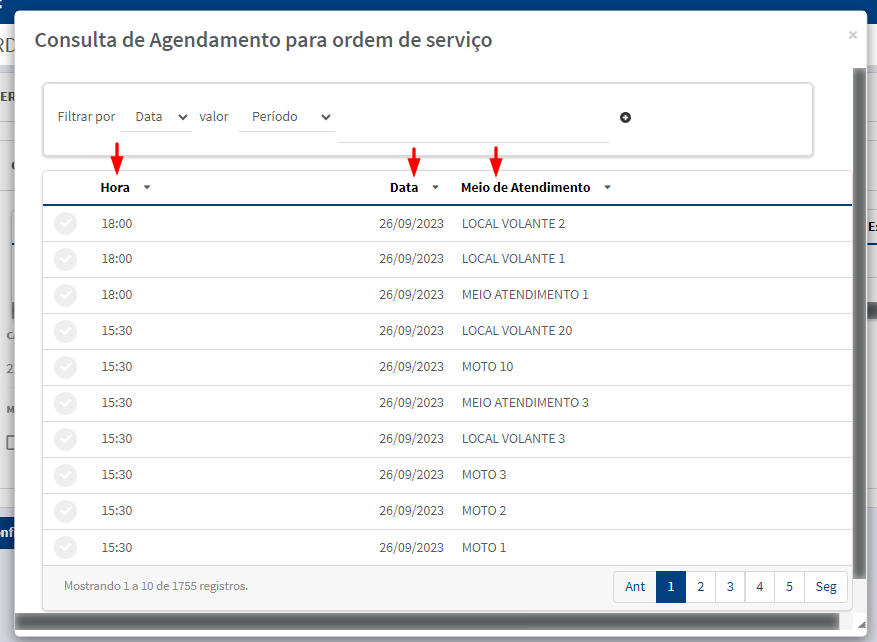The width and height of the screenshot is (877, 642).
Task: Click MOTO 10 text
Action: point(487,367)
